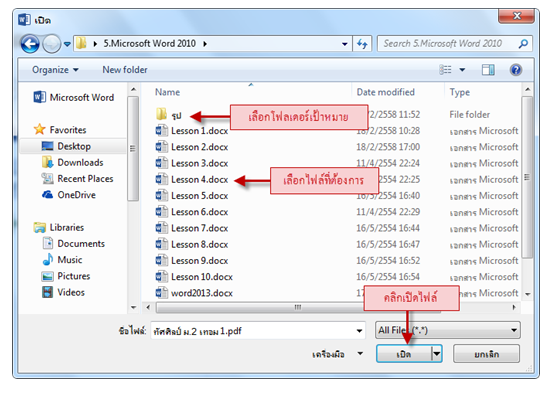Go back with the blue Back arrow
The image size is (553, 393).
tap(30, 44)
